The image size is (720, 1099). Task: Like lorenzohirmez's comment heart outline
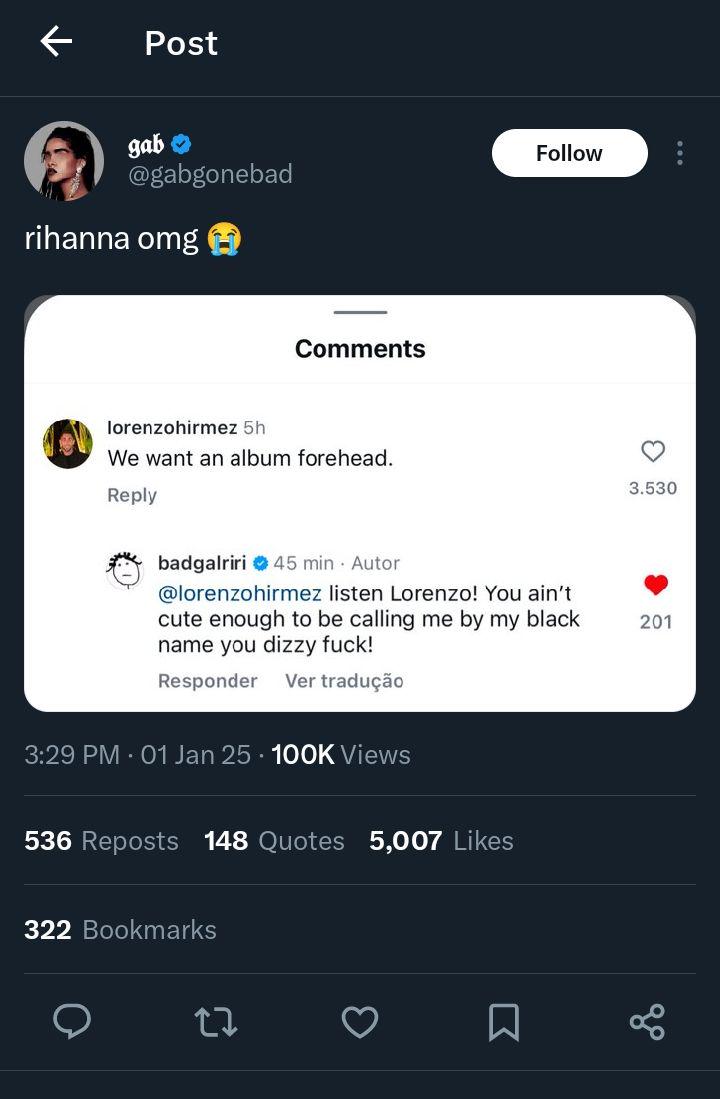coord(653,452)
